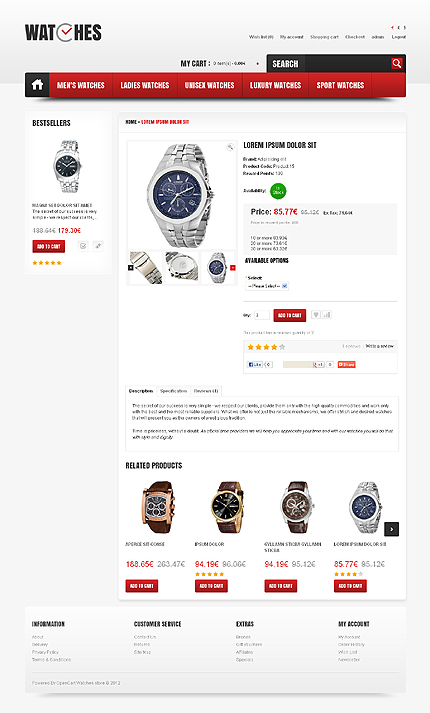Open the Luxury Watches menu

coord(275,85)
